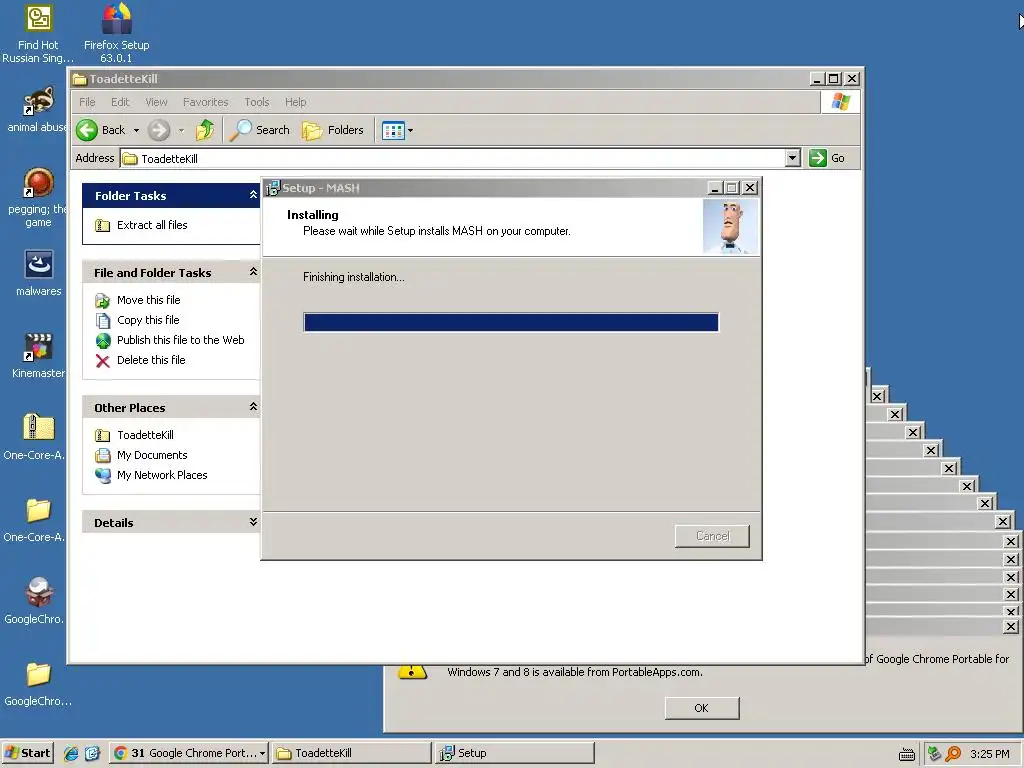Open the on-screen keyboard tray icon

tap(906, 754)
